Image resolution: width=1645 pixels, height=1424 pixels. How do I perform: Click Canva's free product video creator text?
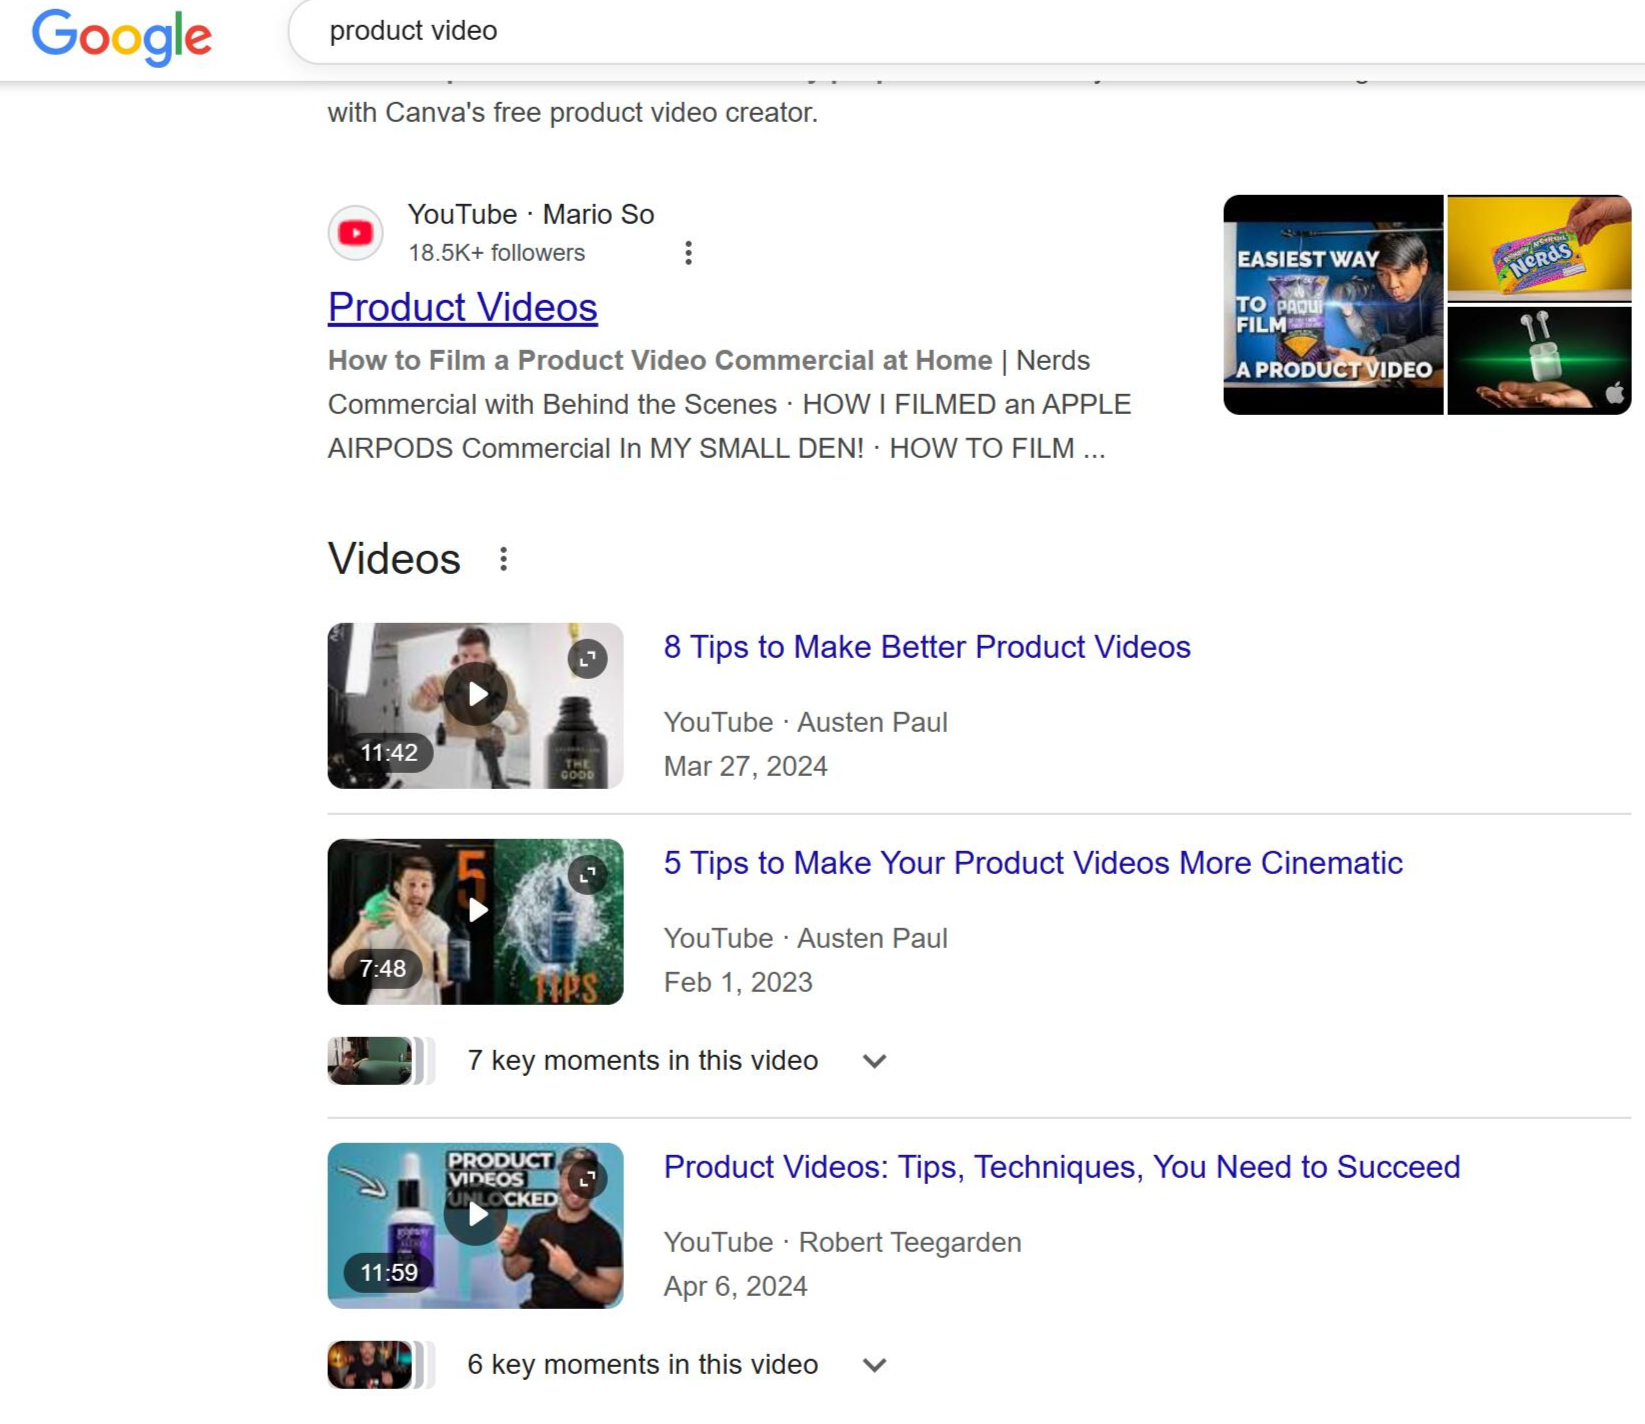pyautogui.click(x=573, y=112)
